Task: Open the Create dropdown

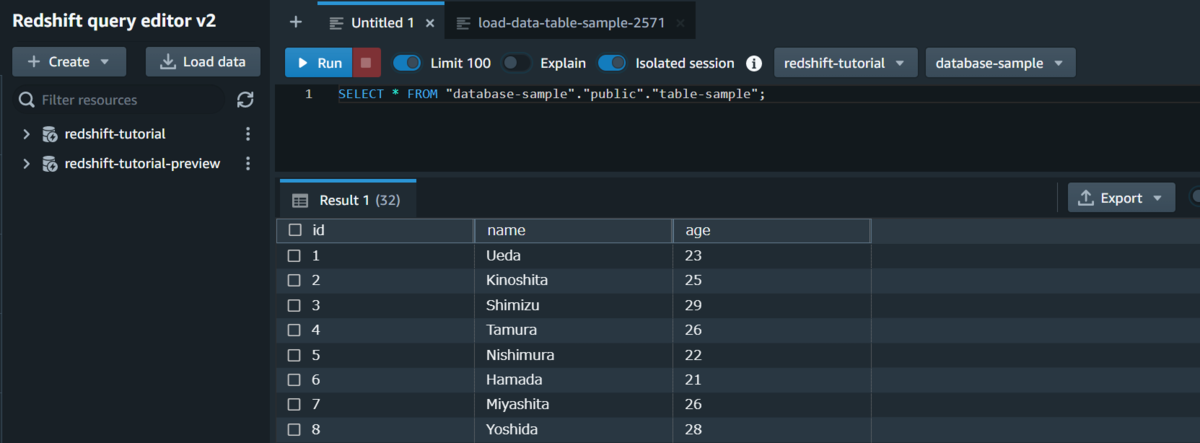Action: [69, 61]
